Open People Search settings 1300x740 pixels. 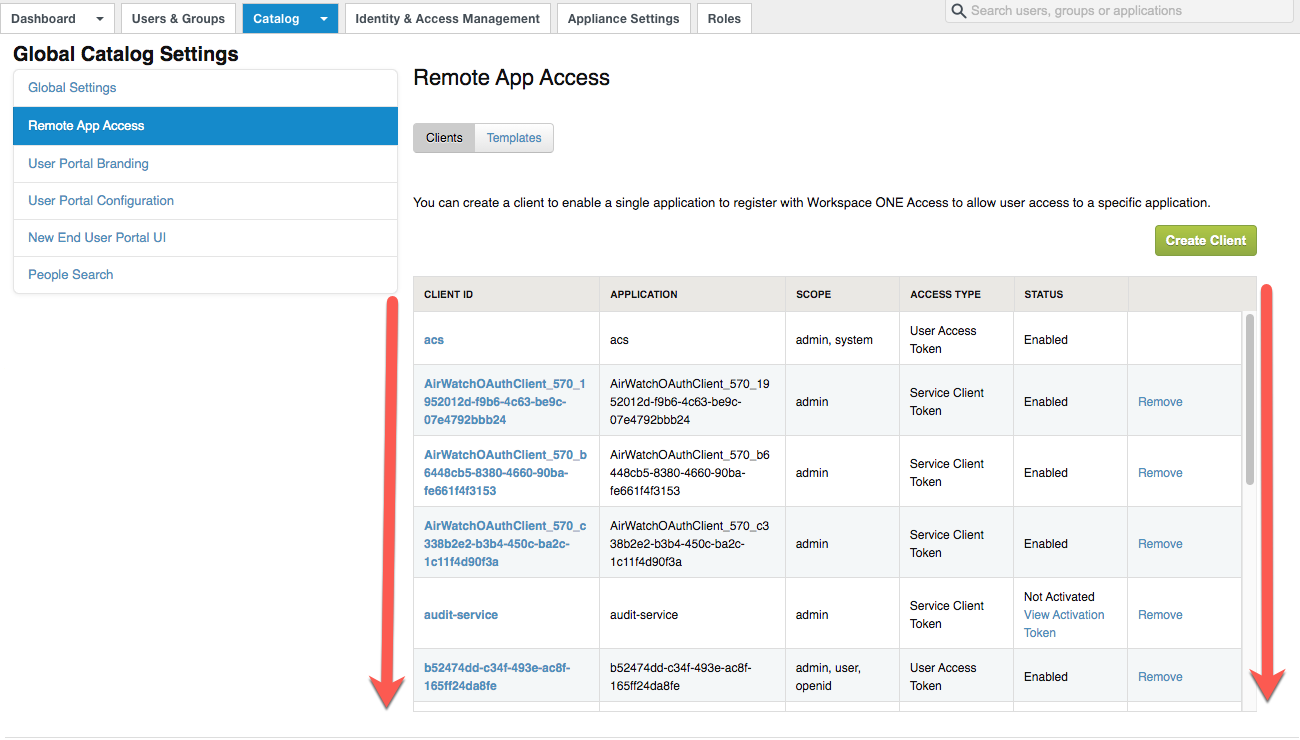(206, 275)
